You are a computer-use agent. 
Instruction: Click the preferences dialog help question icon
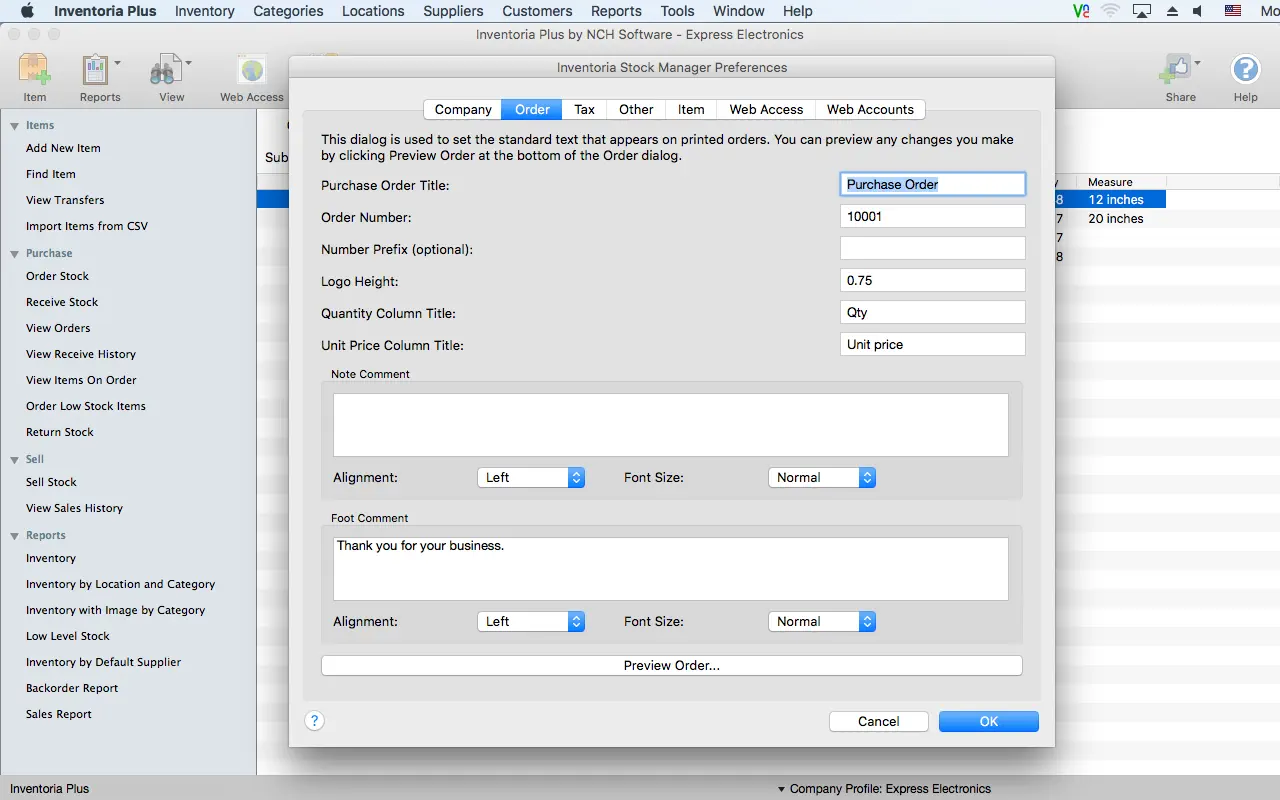click(x=314, y=721)
